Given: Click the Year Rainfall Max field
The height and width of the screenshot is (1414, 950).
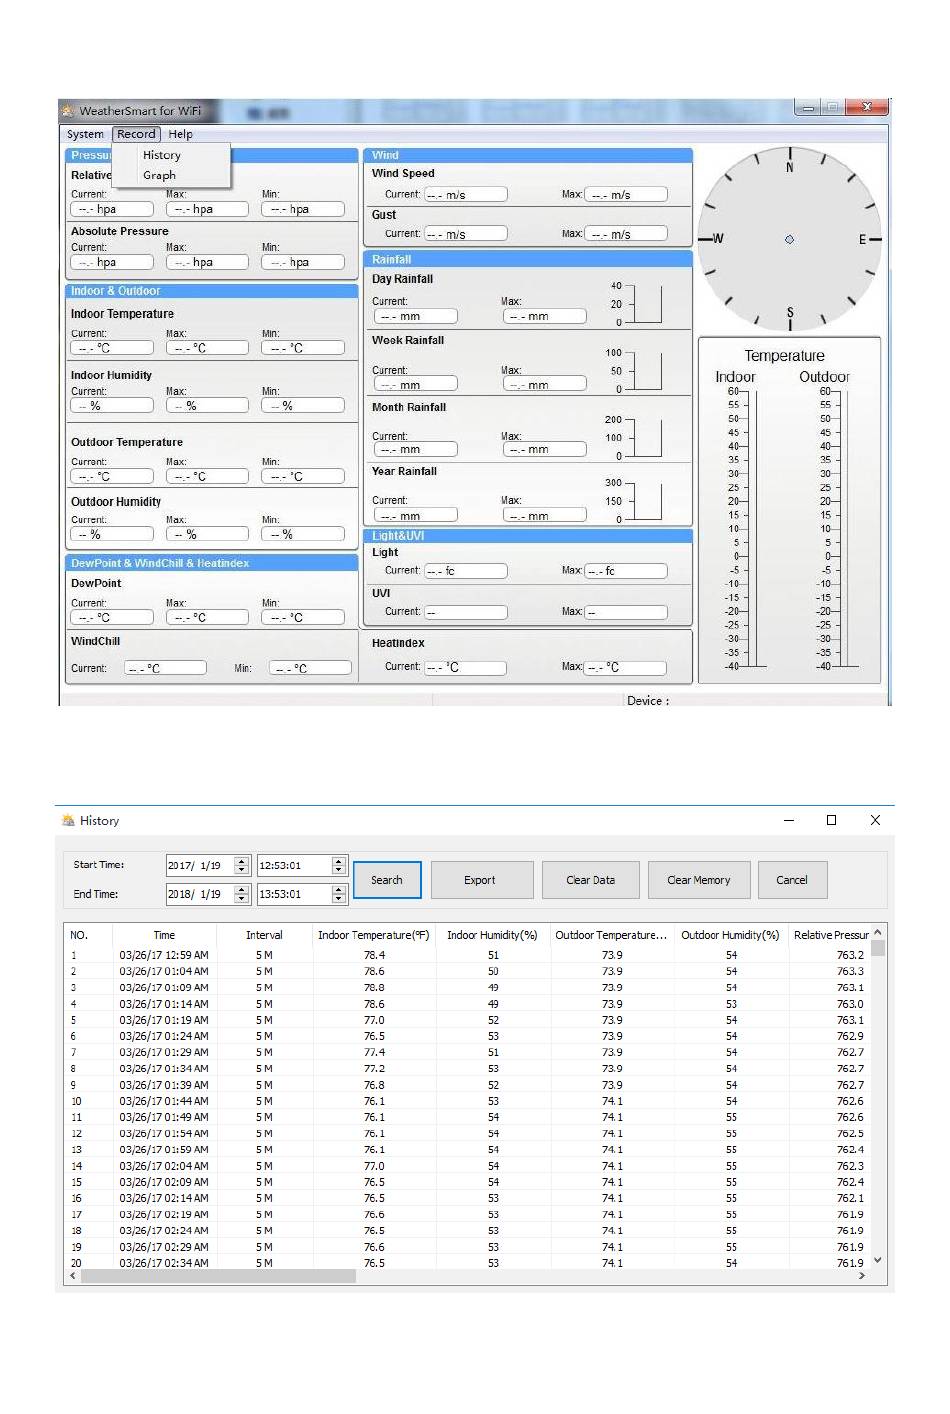Looking at the screenshot, I should pos(545,516).
